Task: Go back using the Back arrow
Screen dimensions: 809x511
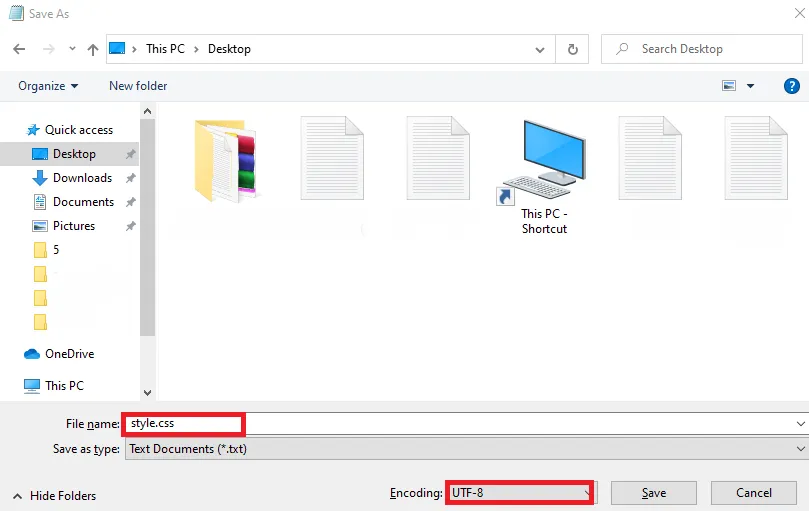Action: coord(19,49)
